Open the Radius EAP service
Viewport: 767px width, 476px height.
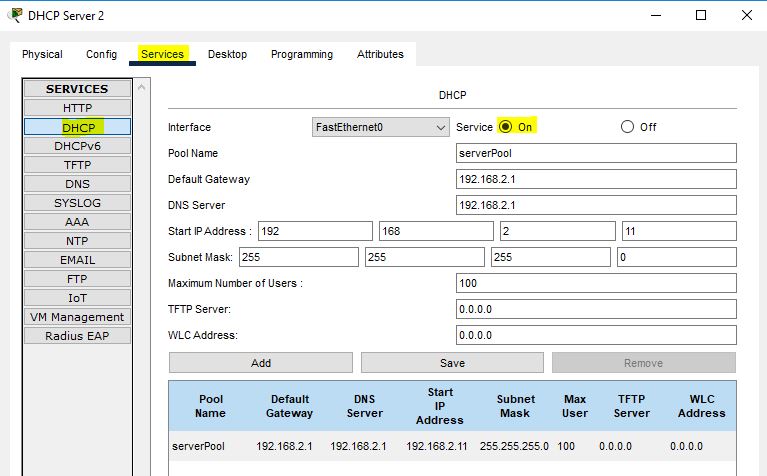(x=77, y=336)
